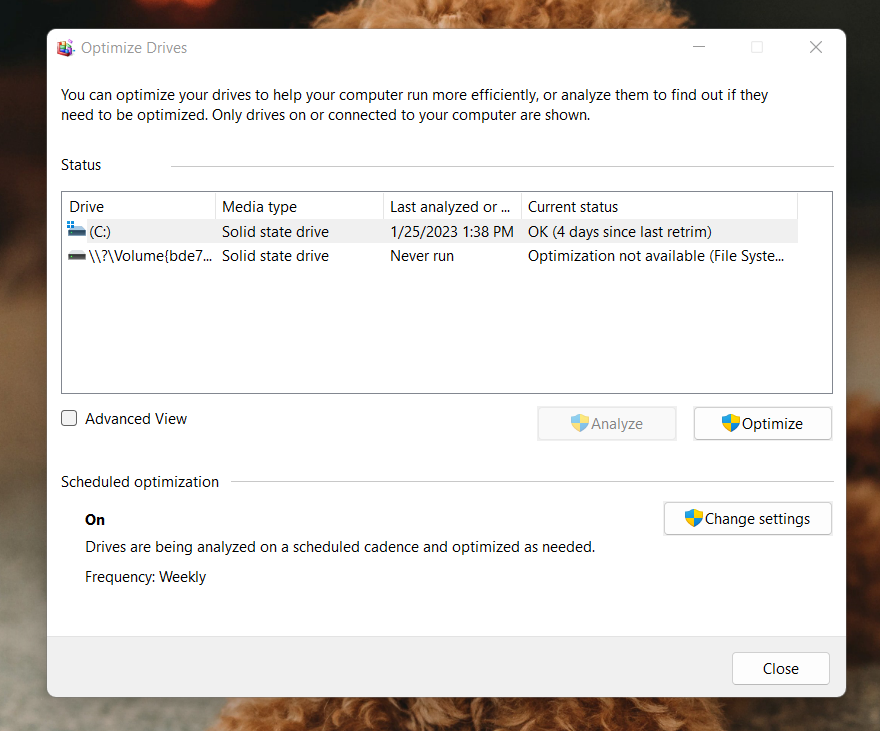The height and width of the screenshot is (731, 880).
Task: Click the C: drive icon in the list
Action: 76,229
